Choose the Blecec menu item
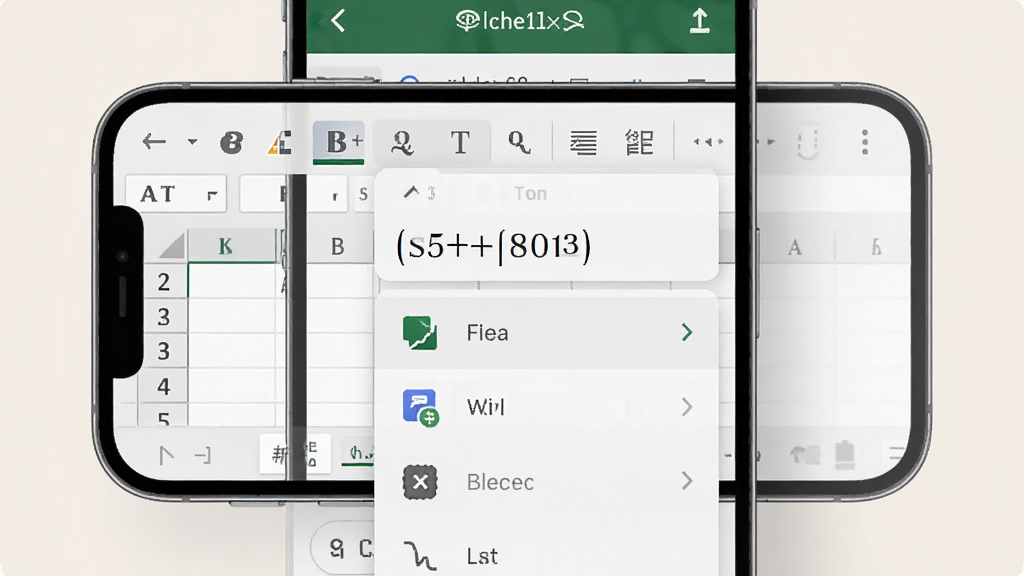Screen dimensions: 1024x576 pos(547,482)
